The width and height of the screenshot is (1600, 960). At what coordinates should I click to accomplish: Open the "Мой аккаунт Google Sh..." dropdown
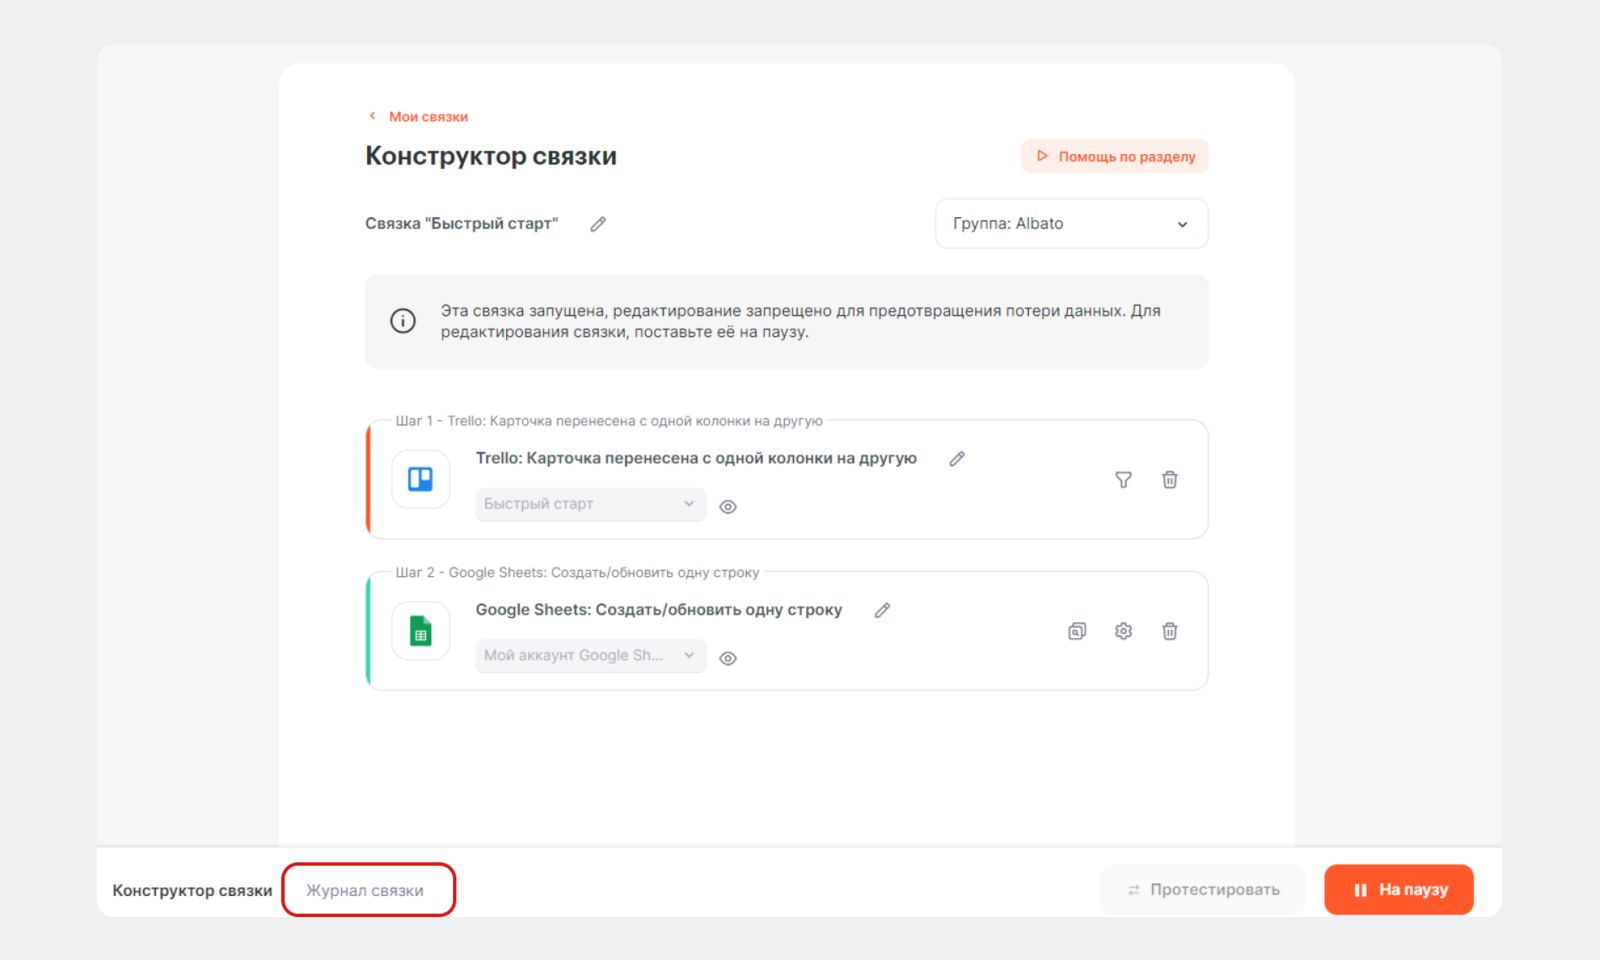click(590, 656)
